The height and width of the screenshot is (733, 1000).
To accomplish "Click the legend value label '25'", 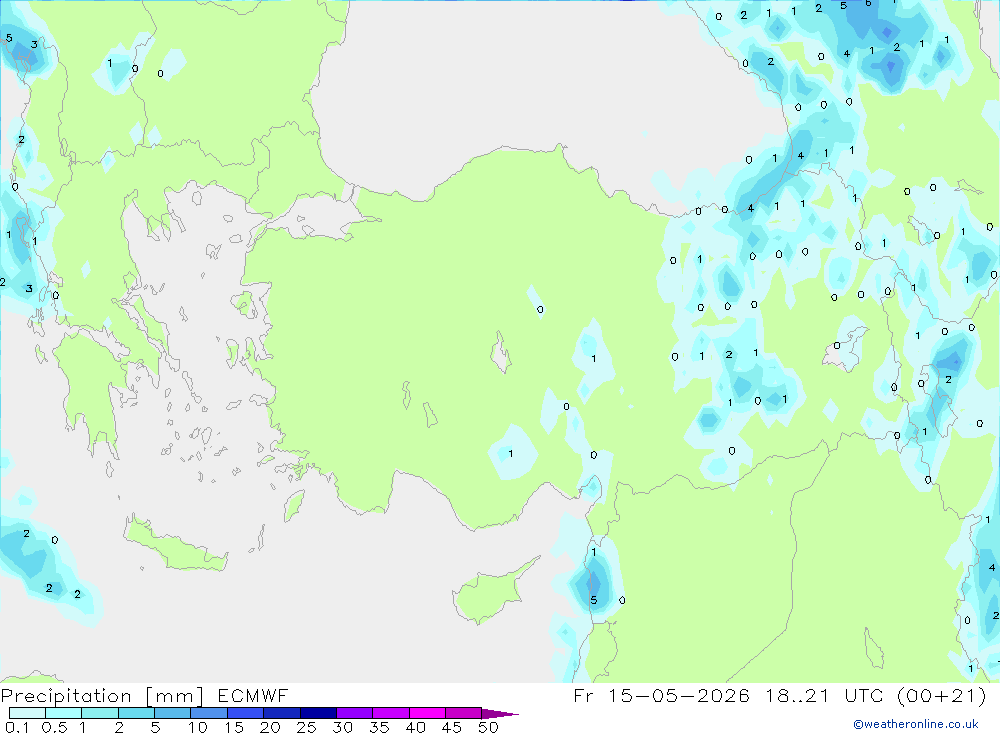I will click(x=306, y=727).
